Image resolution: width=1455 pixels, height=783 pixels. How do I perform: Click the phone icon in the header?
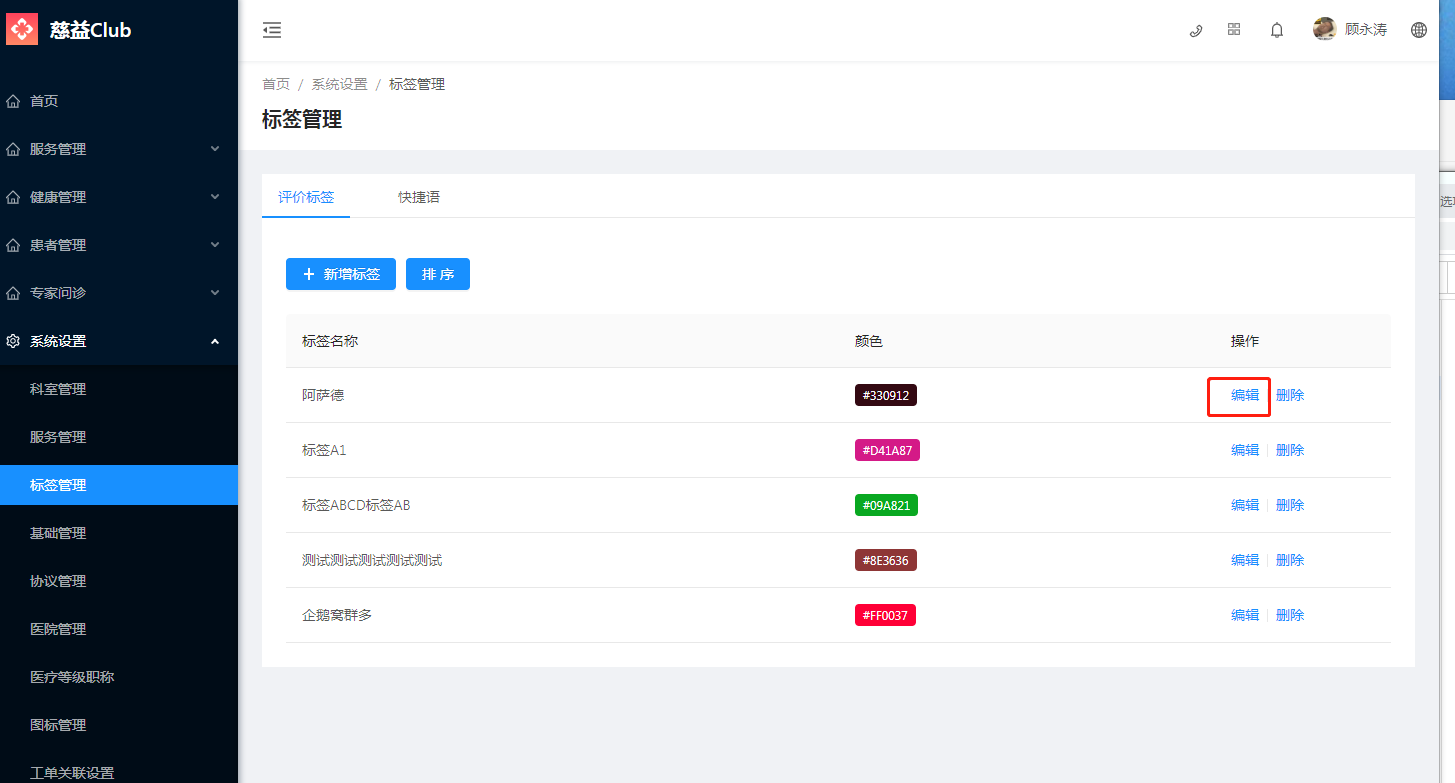(1195, 30)
